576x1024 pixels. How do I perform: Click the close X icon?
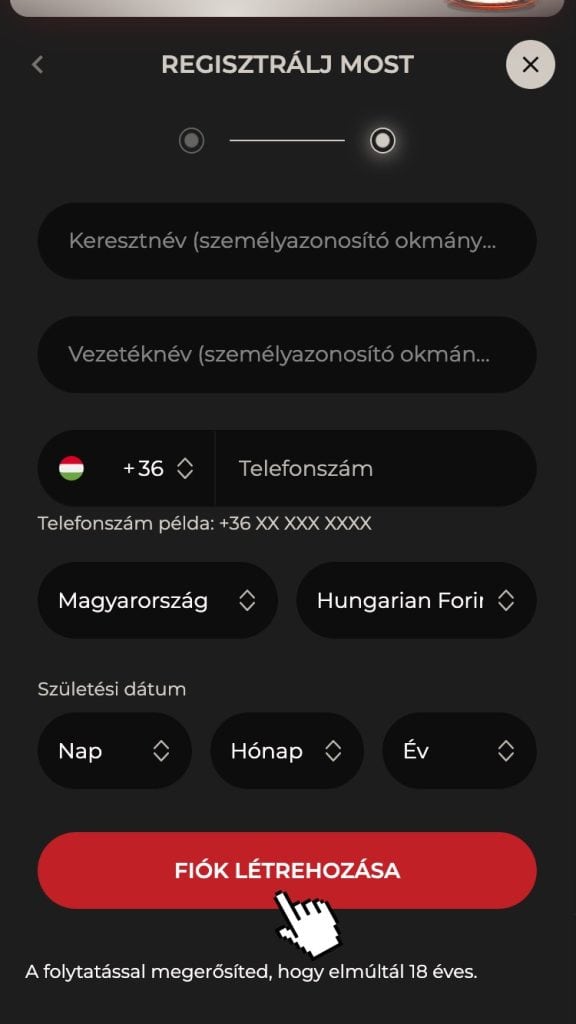coord(530,64)
